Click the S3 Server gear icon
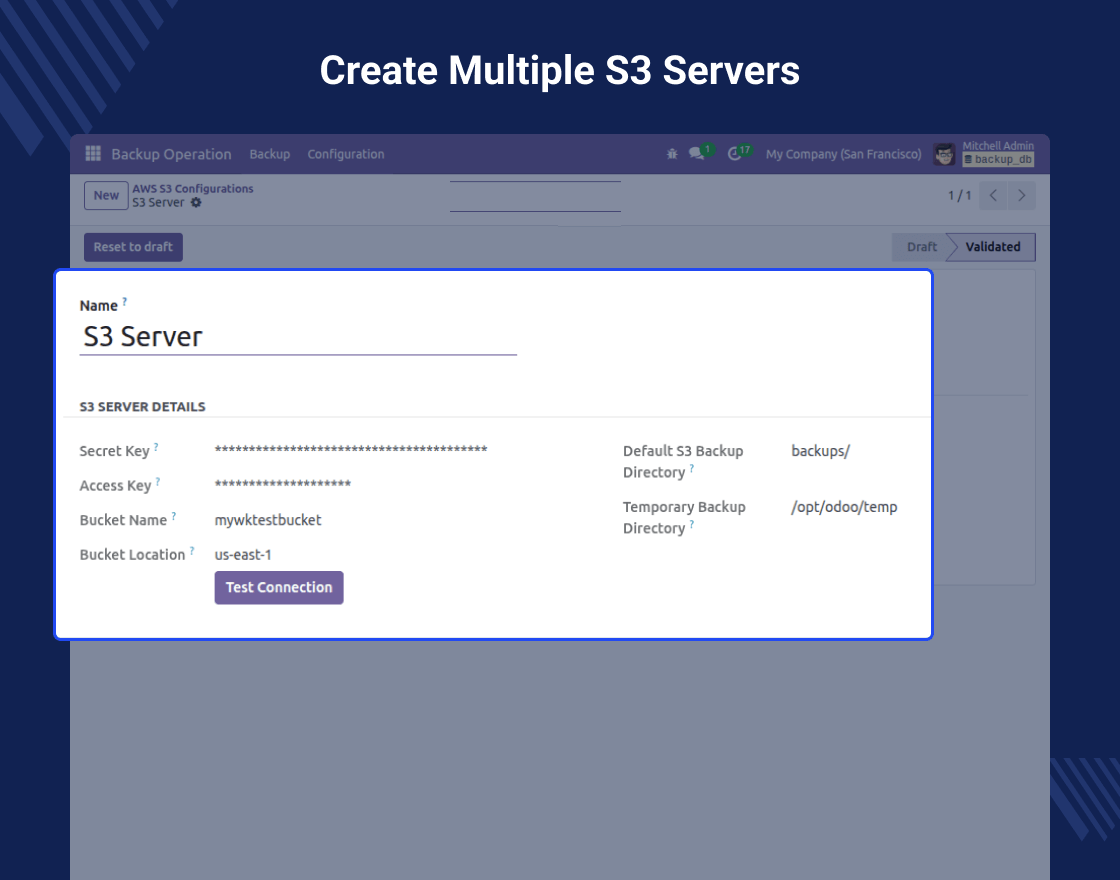The image size is (1120, 880). (x=196, y=203)
